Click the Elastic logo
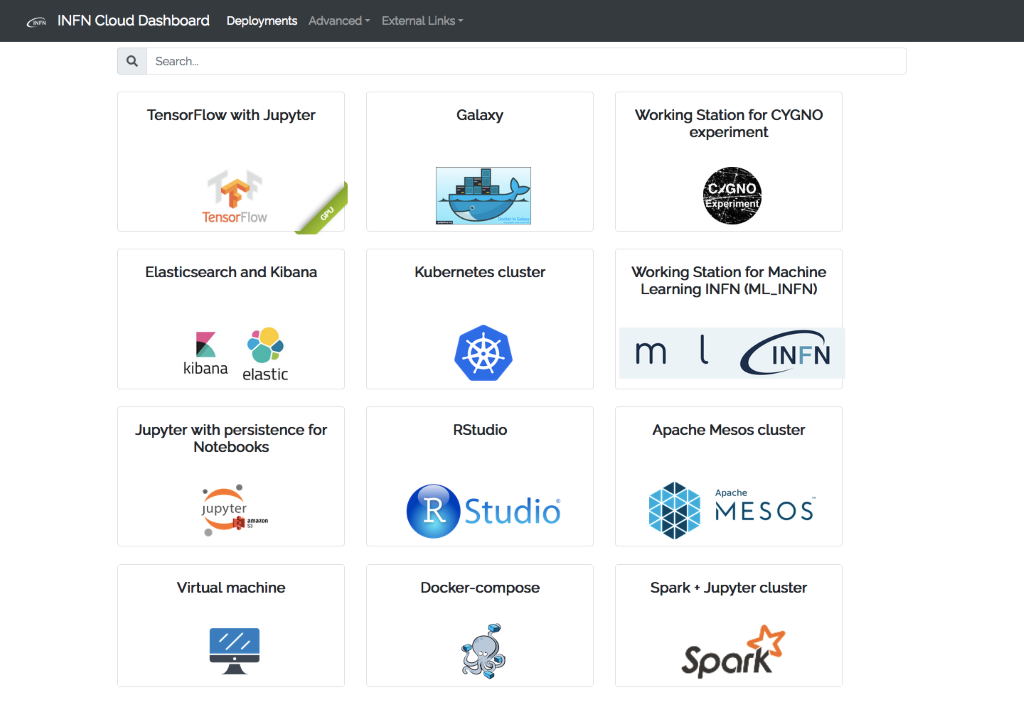Viewport: 1024px width, 705px height. [265, 354]
